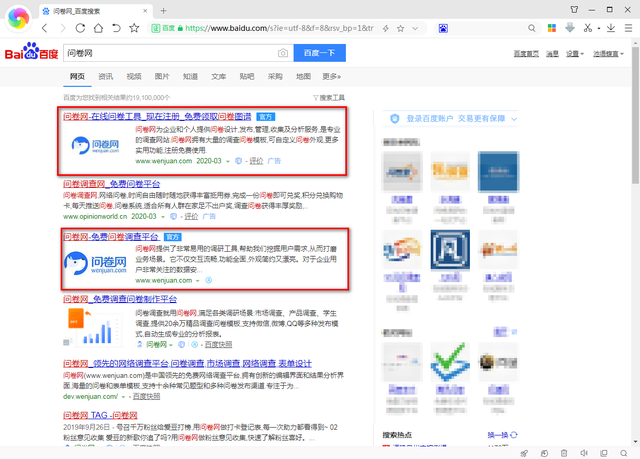Open the 搜索工具 filter
The height and width of the screenshot is (459, 640).
click(x=329, y=98)
